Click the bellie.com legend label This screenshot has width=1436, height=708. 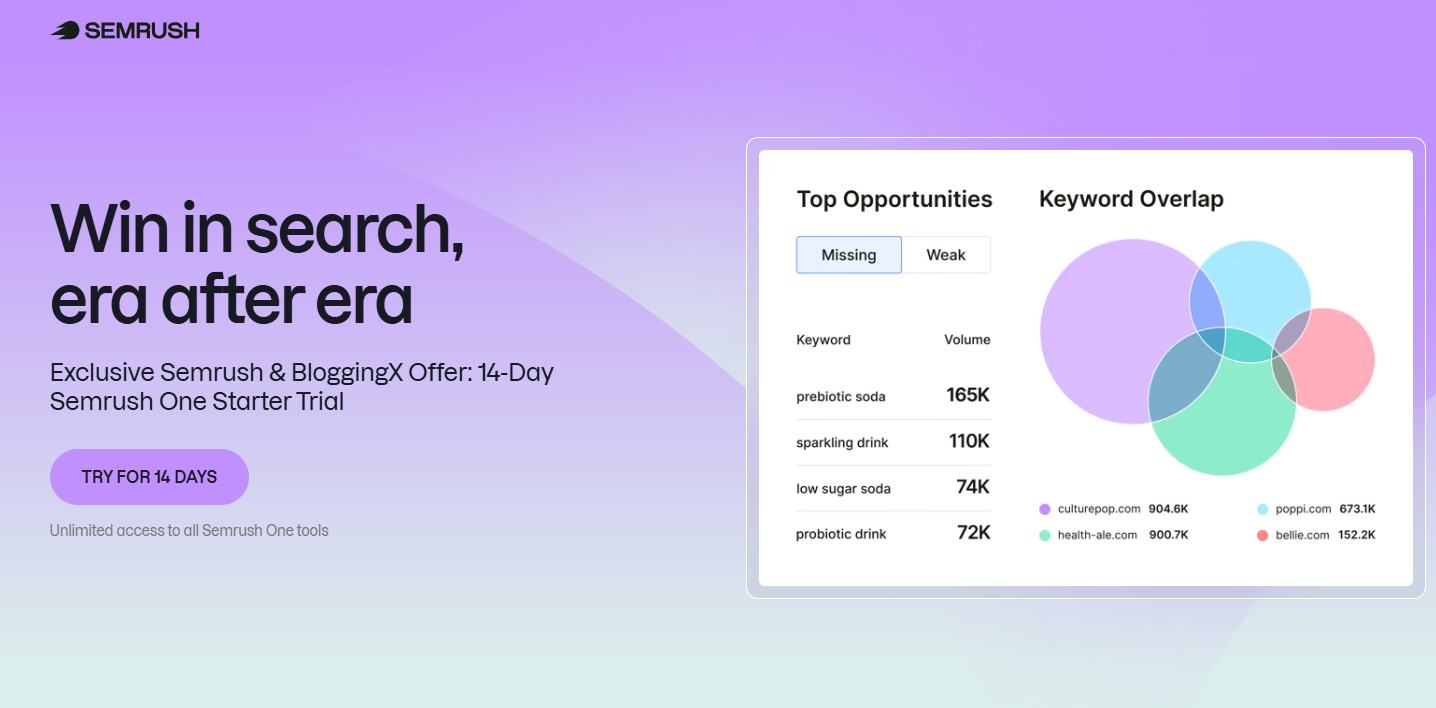click(1303, 535)
